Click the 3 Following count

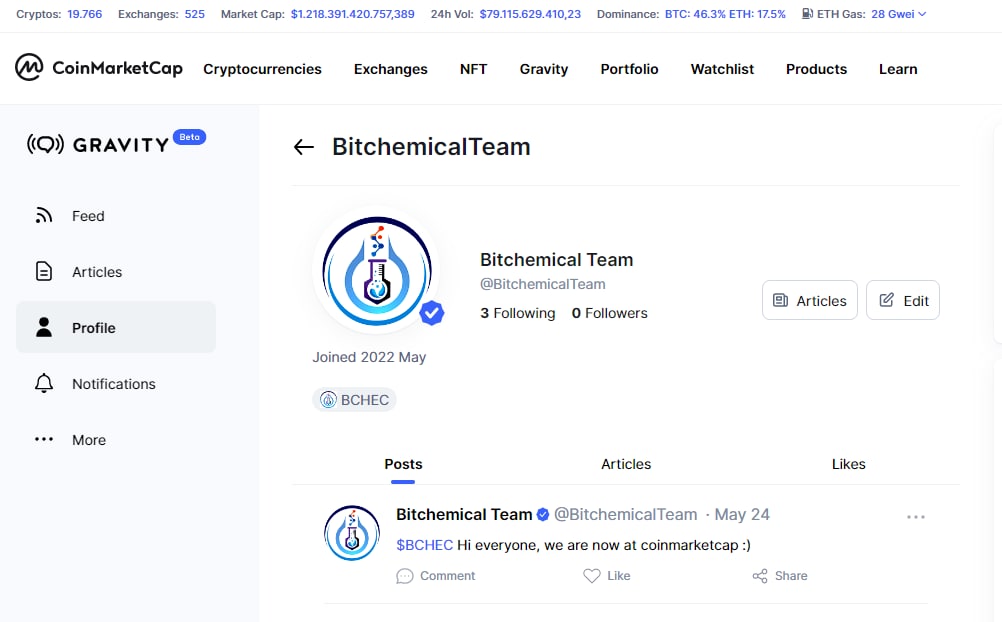pyautogui.click(x=518, y=313)
